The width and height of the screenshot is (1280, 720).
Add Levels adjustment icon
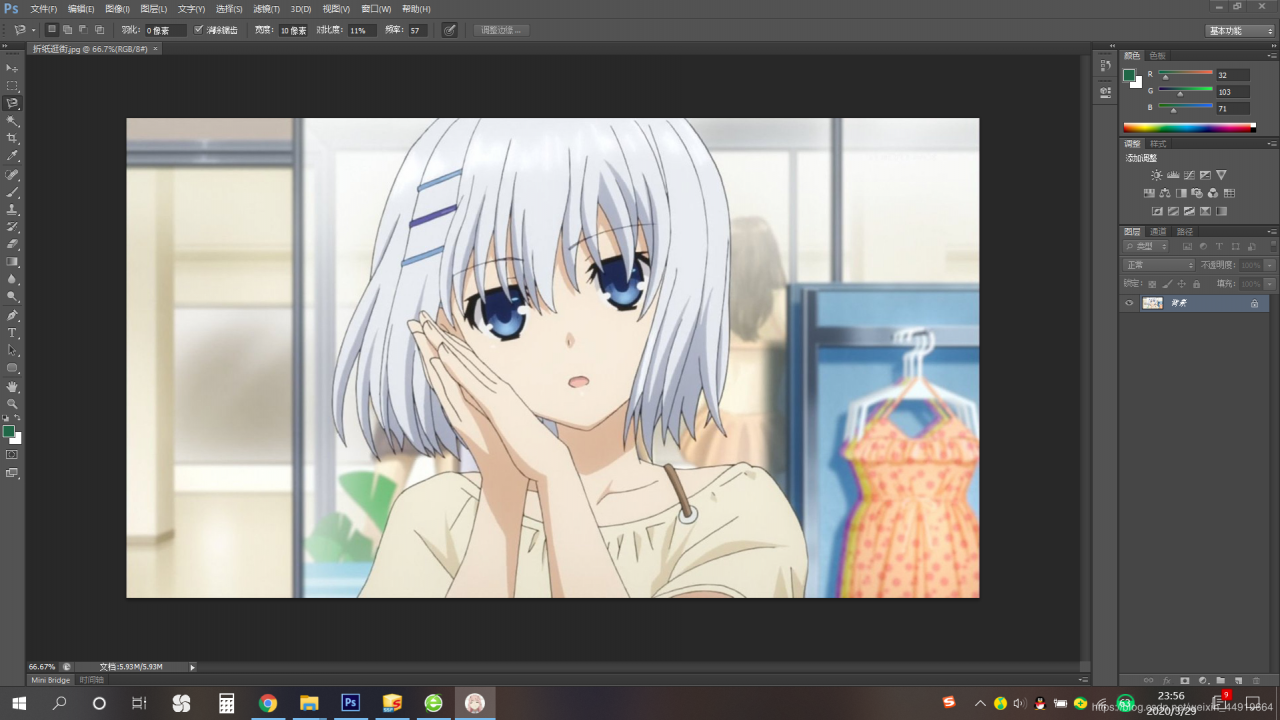(1173, 175)
